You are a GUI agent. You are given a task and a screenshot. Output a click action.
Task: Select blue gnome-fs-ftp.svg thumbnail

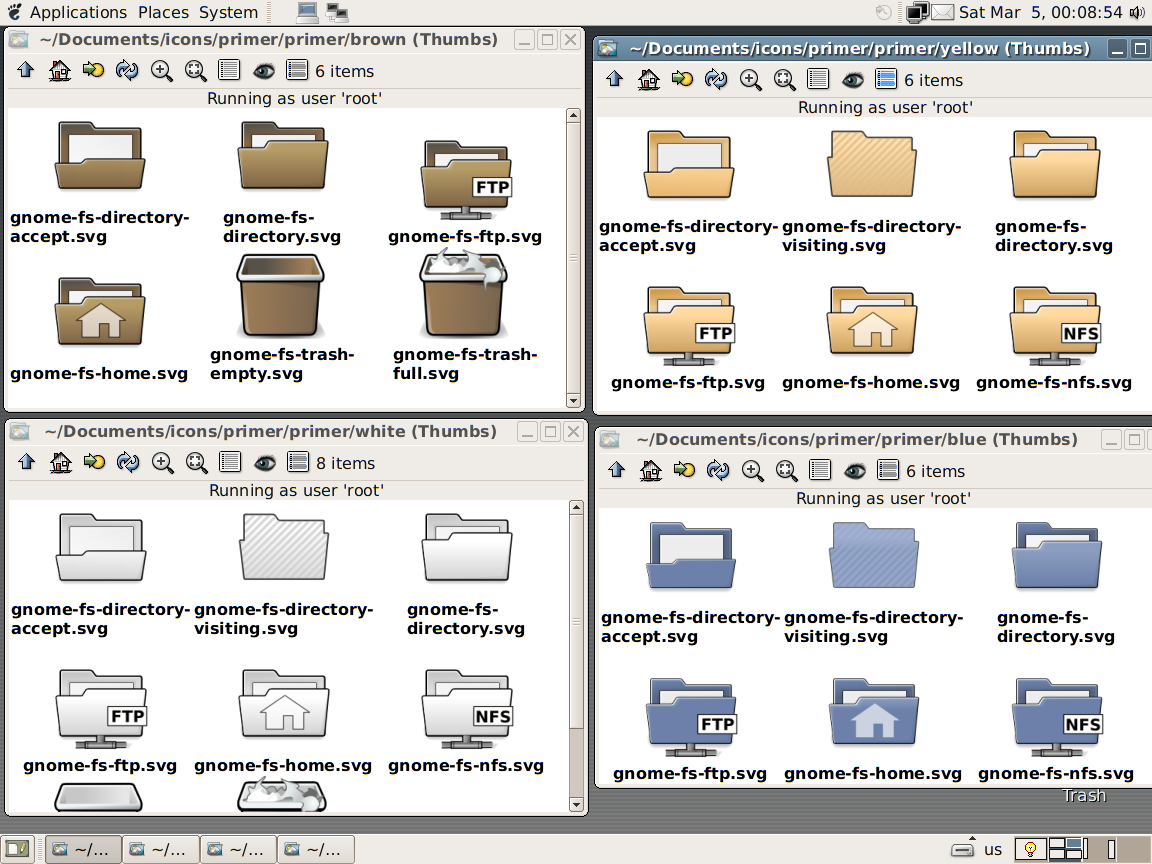point(691,717)
